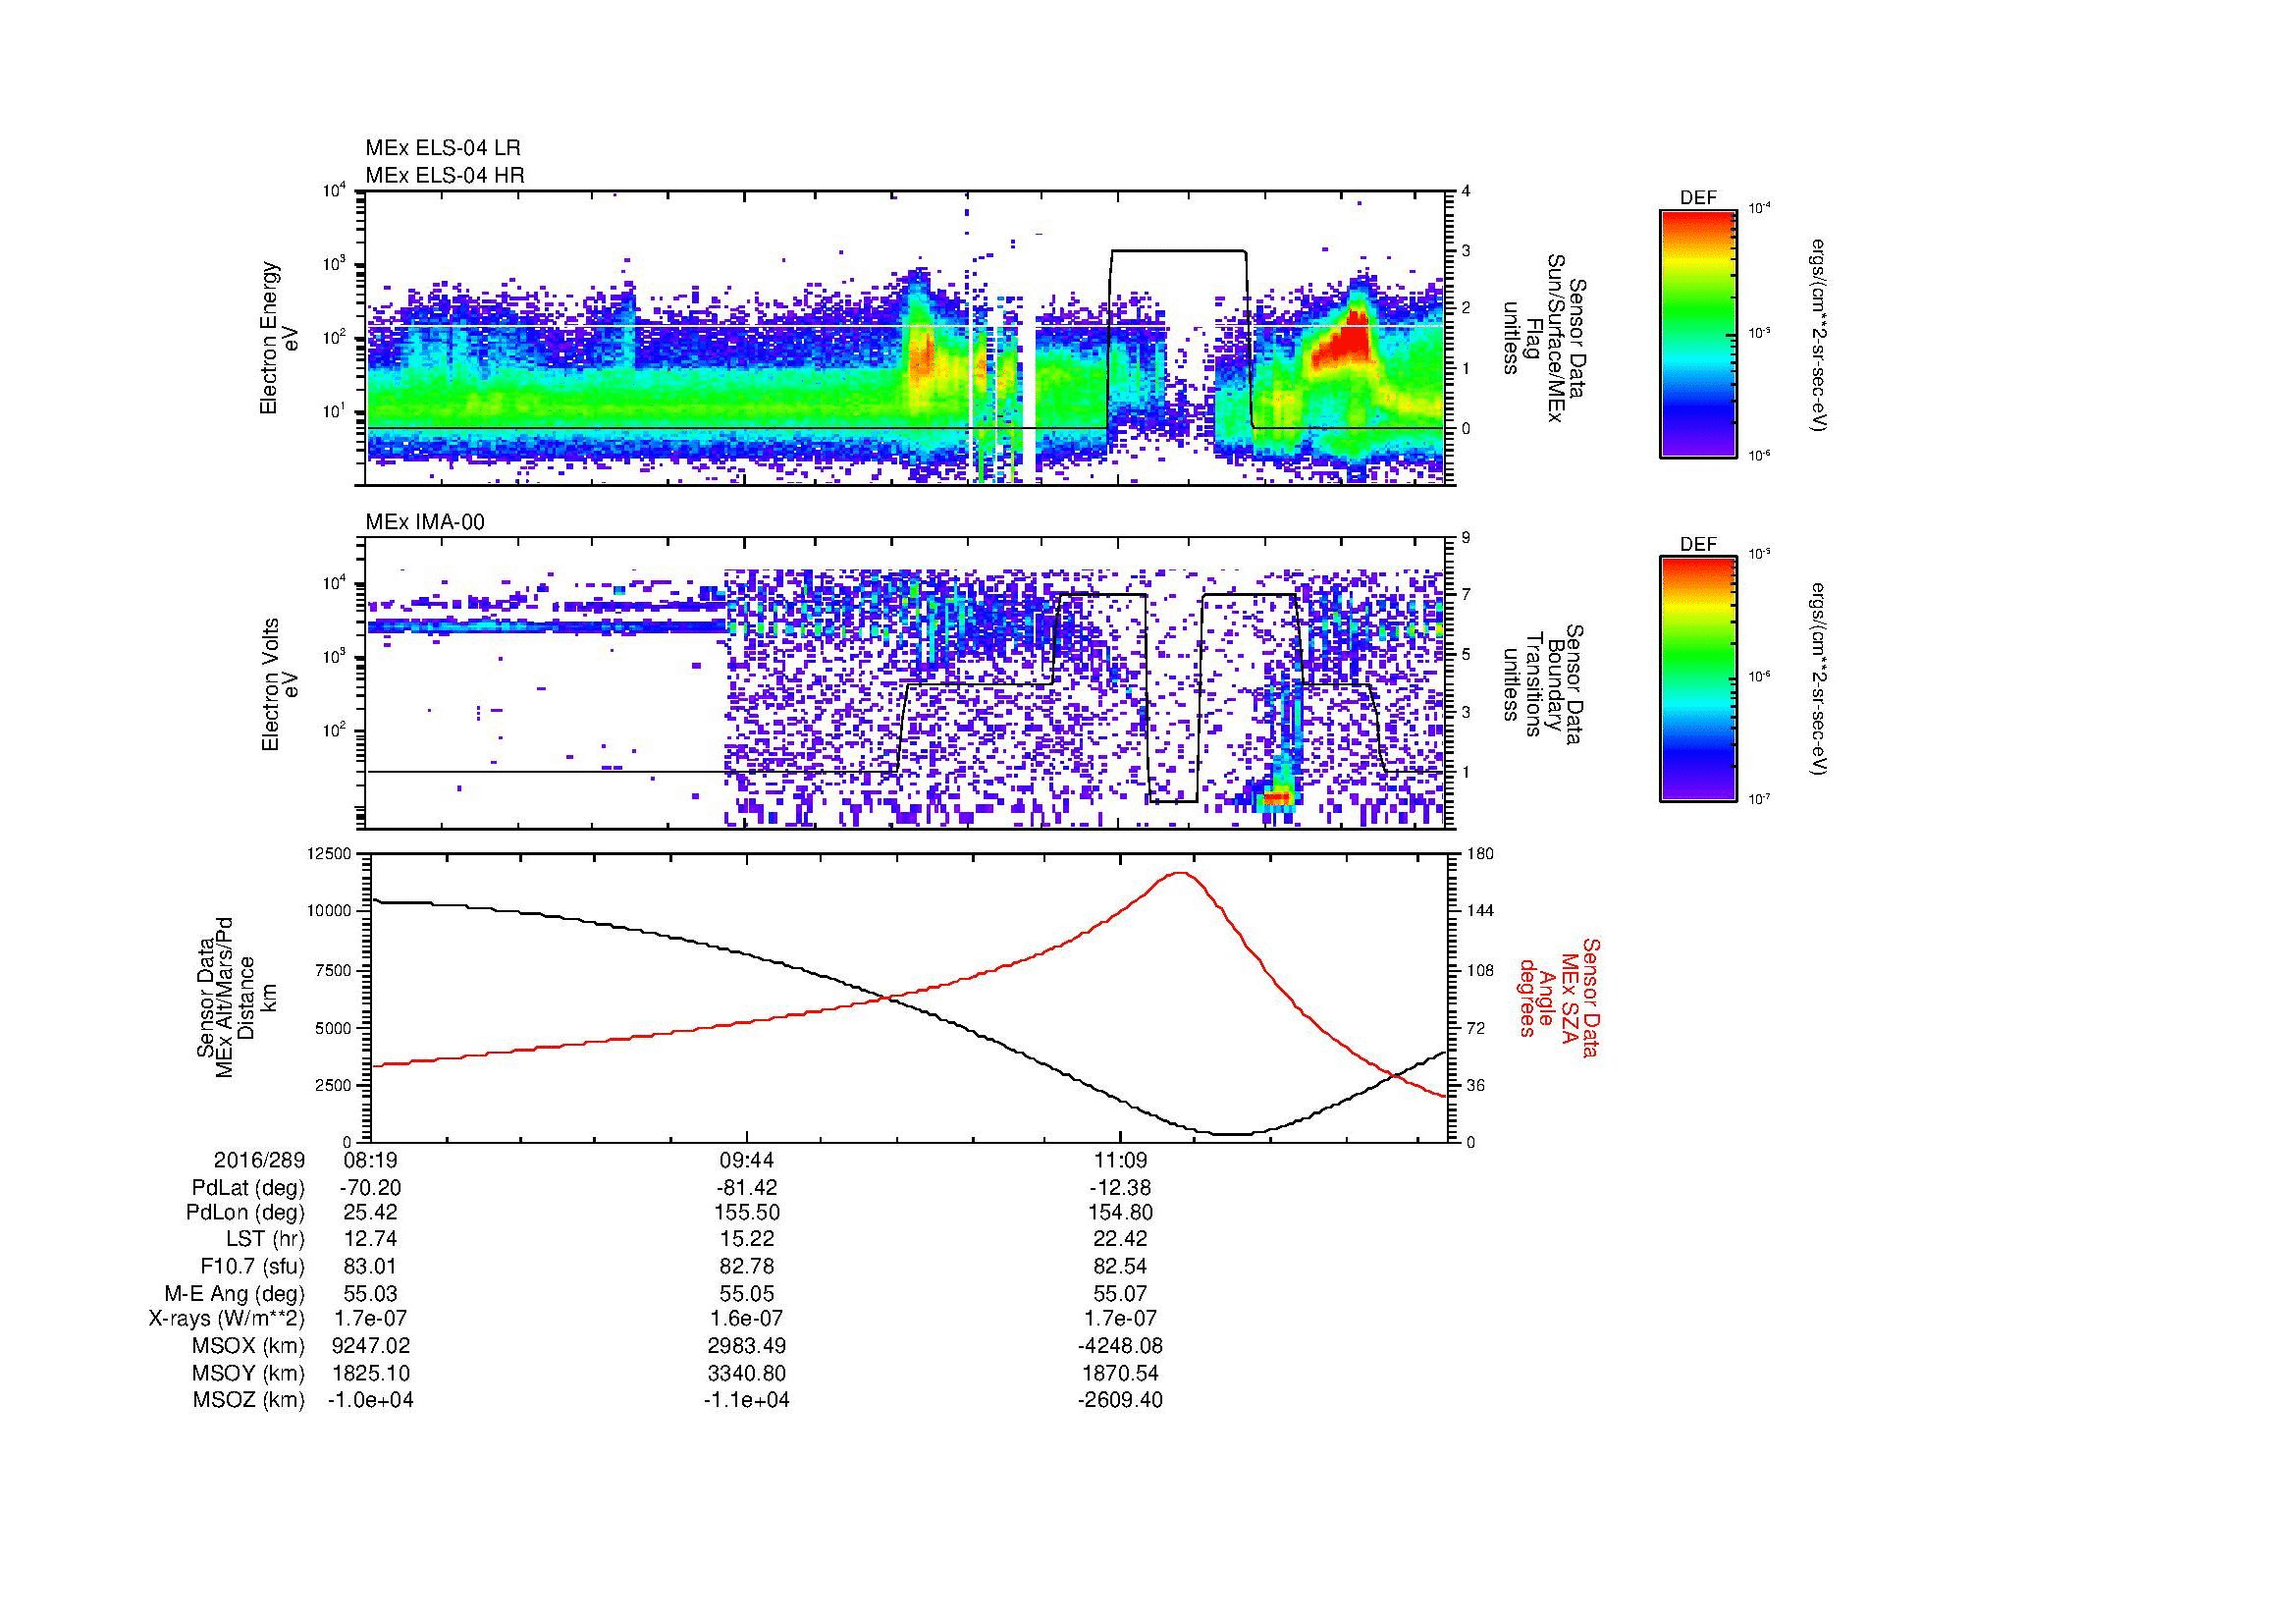The height and width of the screenshot is (1623, 2296).
Task: Click the 'Boundary Transitions' axis label
Action: (x=1543, y=684)
